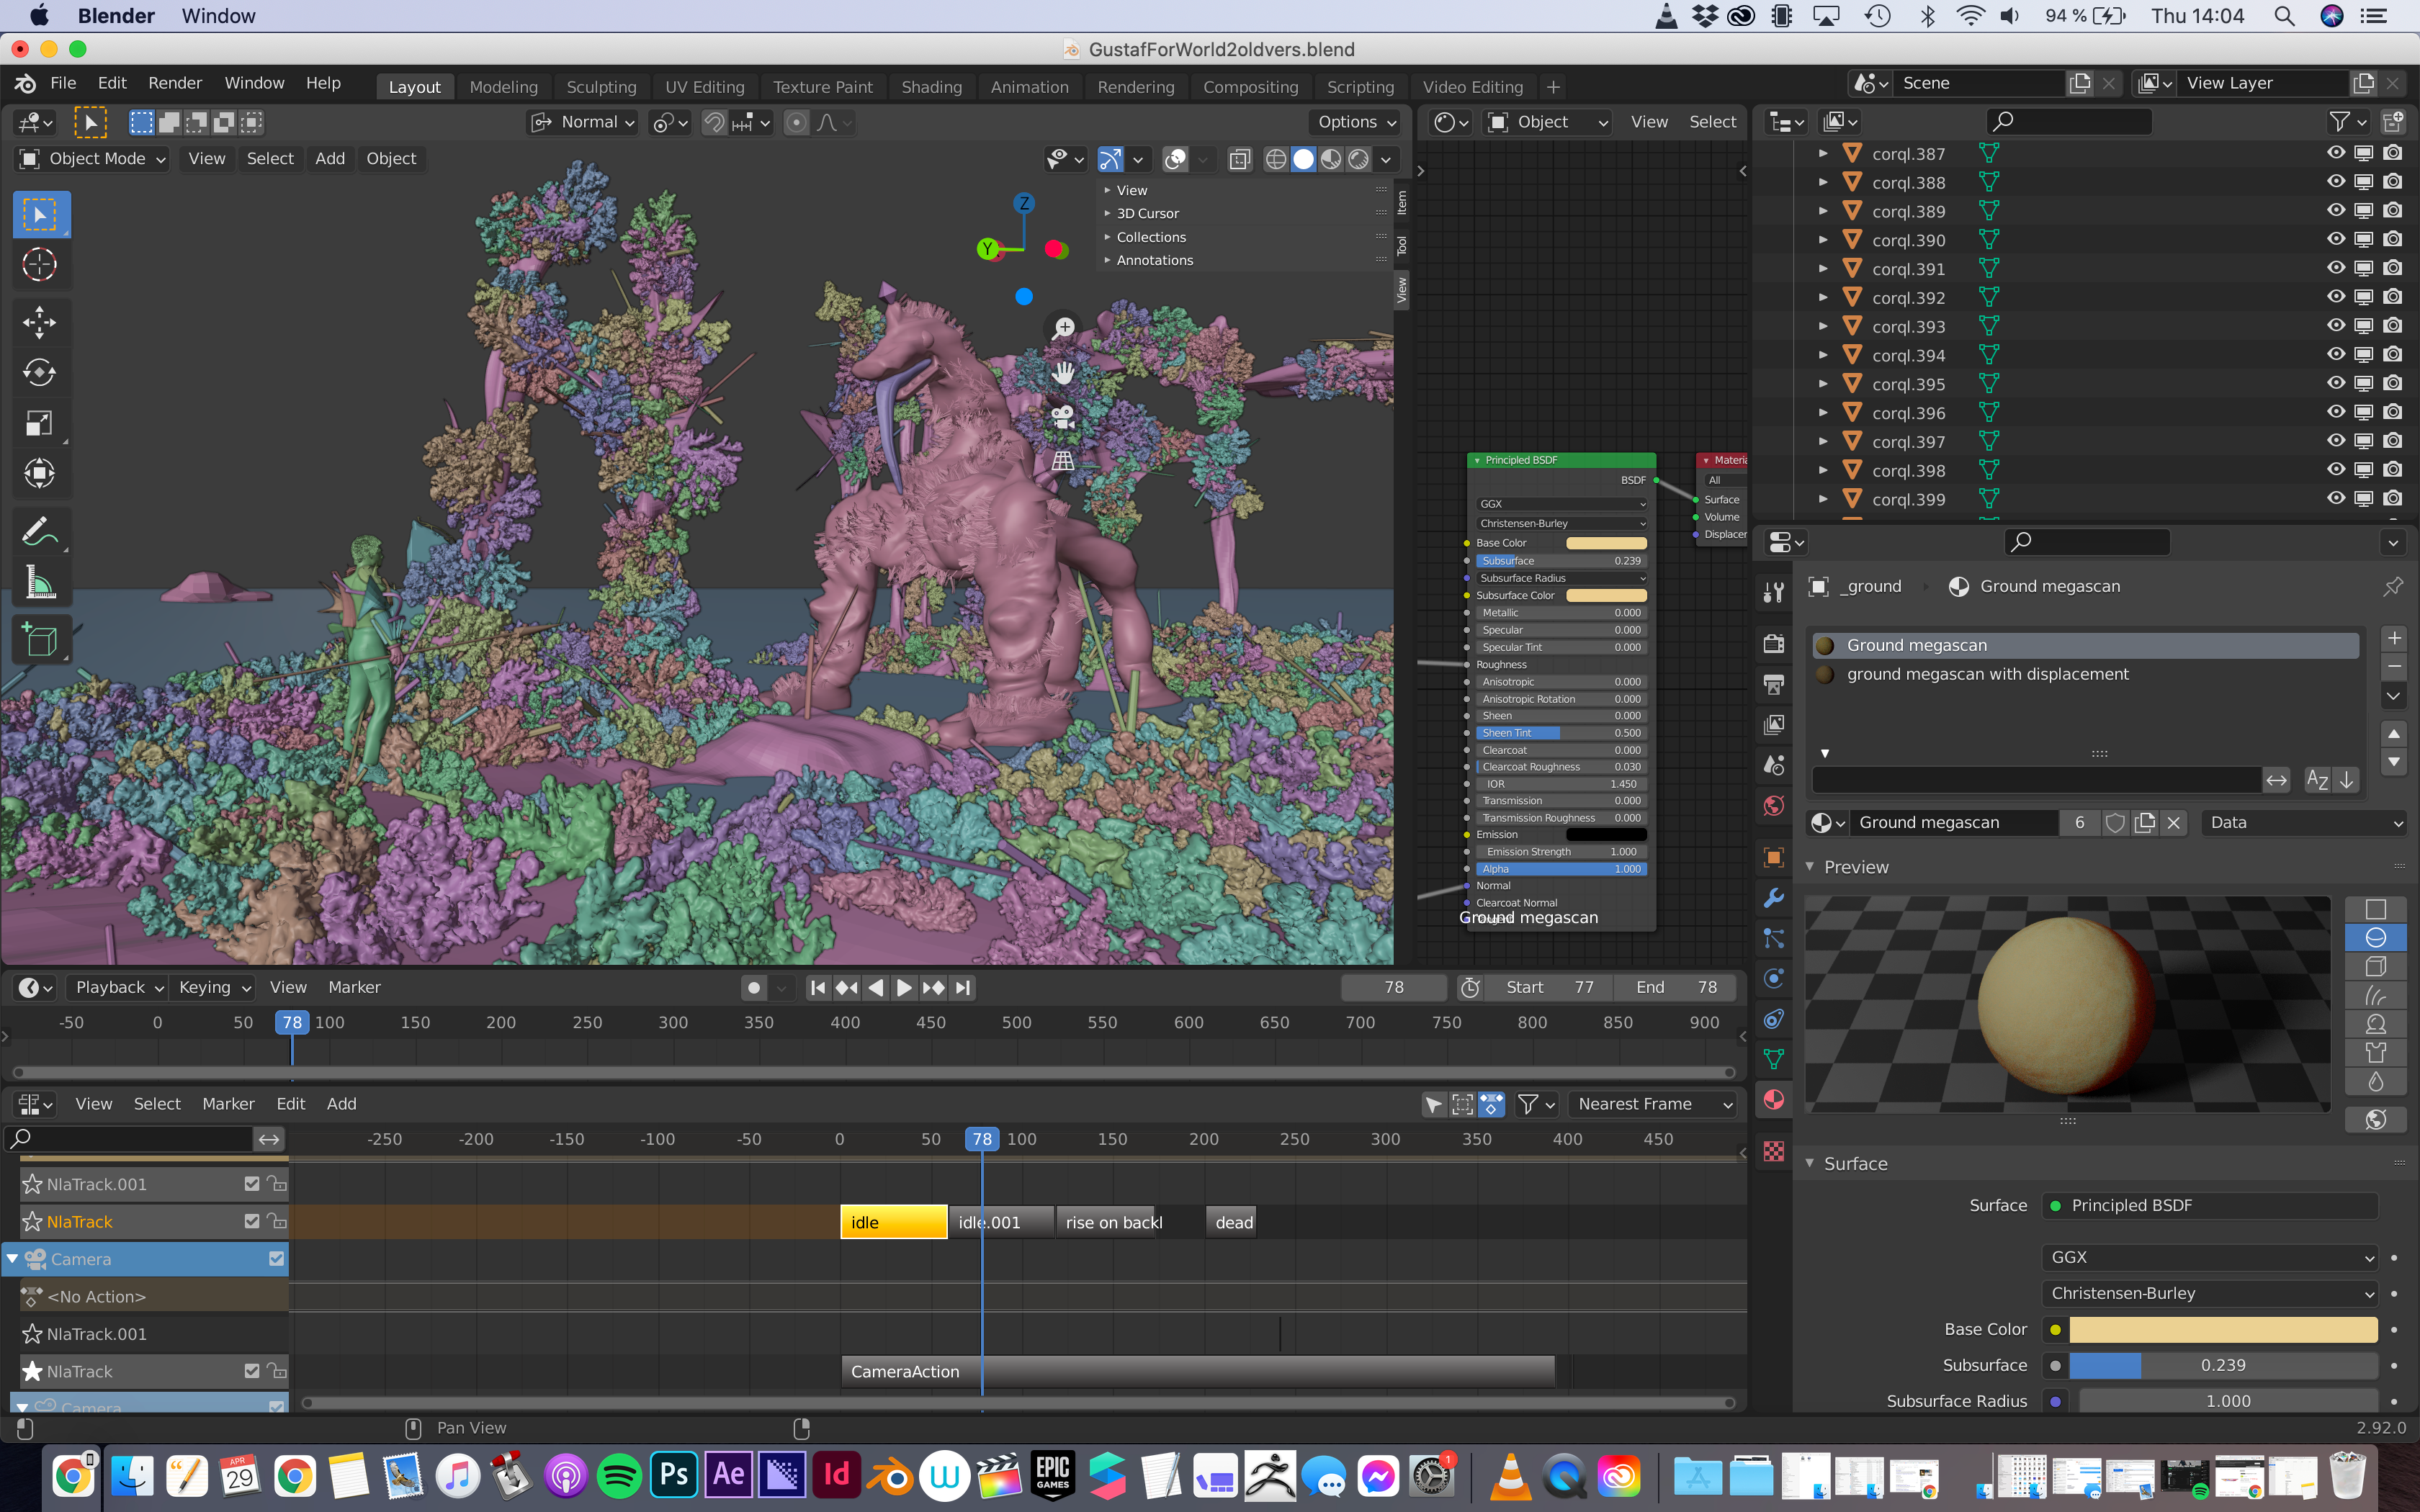Click the Base Color swatch in properties

coord(2222,1329)
